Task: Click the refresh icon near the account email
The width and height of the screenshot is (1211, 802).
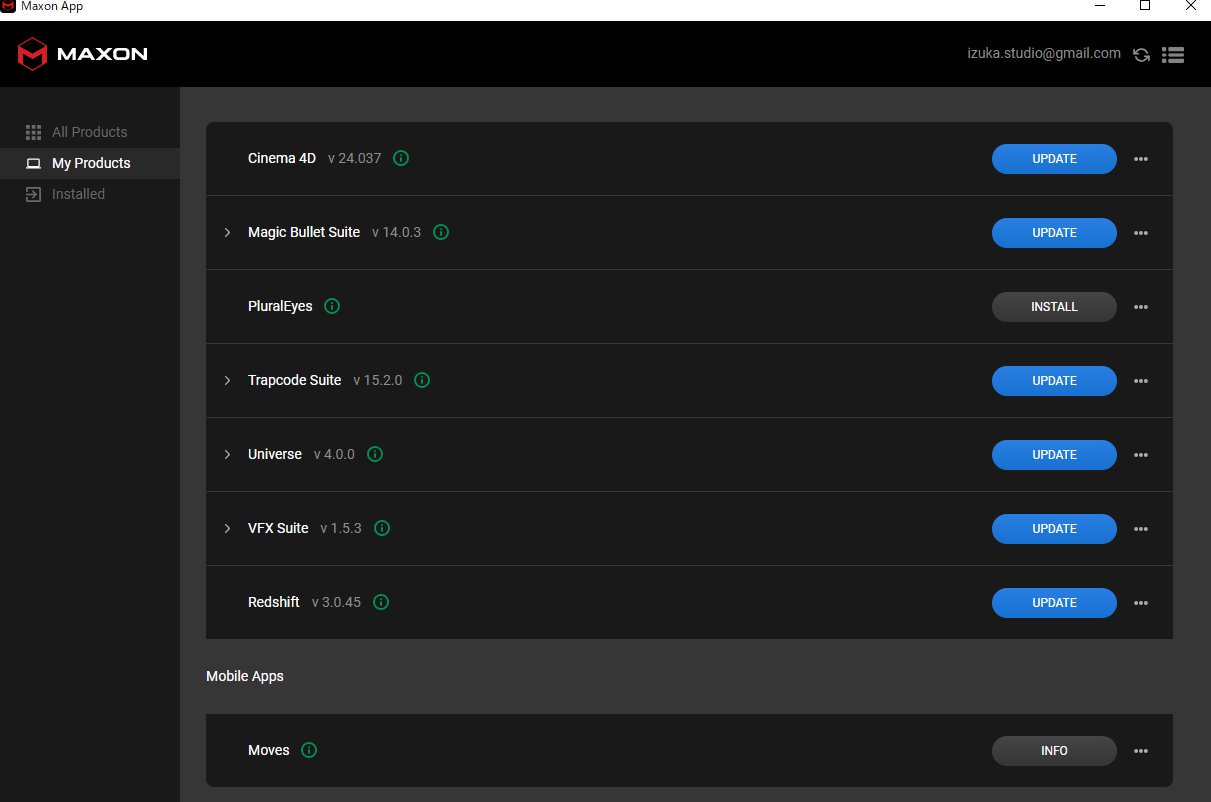Action: pyautogui.click(x=1141, y=54)
